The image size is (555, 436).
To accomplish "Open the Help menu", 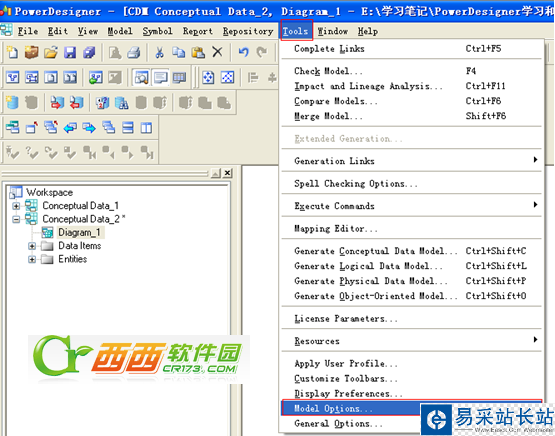I will click(x=368, y=31).
